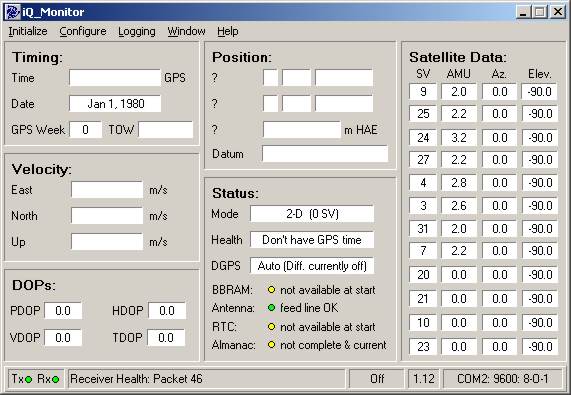Click the TOW field

166,130
